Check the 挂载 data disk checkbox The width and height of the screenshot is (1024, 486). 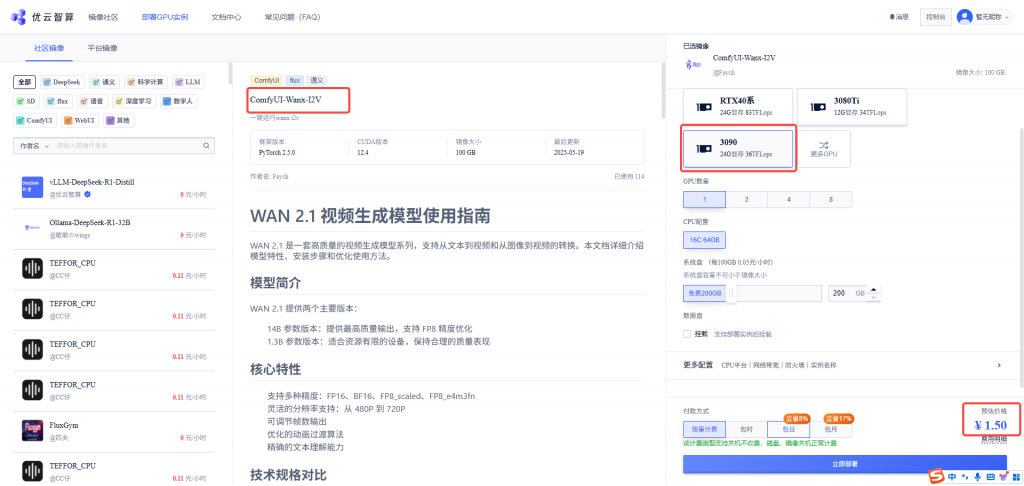pyautogui.click(x=686, y=334)
